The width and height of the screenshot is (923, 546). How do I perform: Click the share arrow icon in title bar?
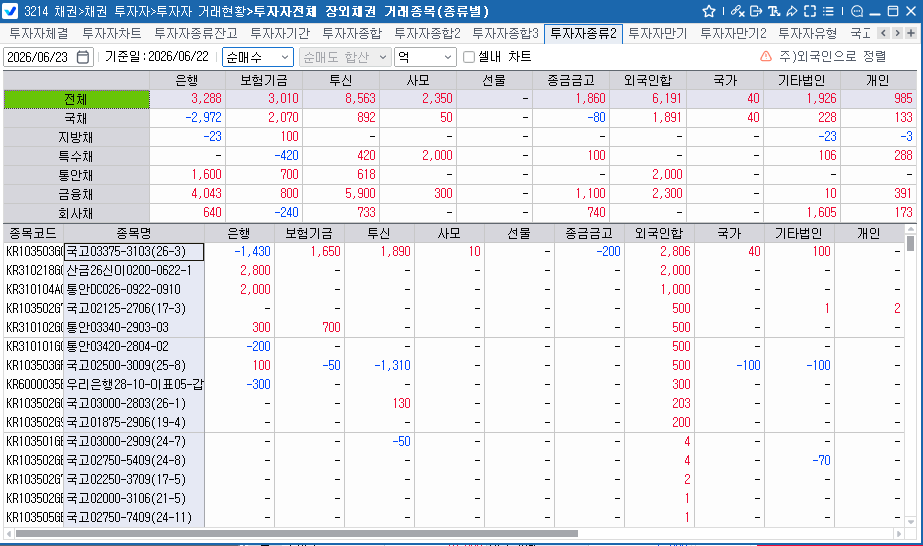click(792, 11)
